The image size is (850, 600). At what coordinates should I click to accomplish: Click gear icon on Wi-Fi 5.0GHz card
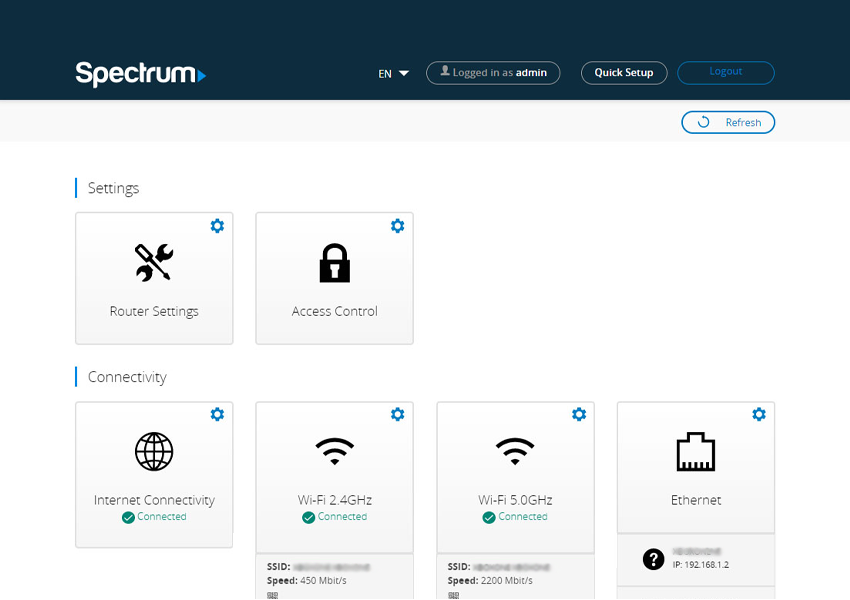point(579,415)
